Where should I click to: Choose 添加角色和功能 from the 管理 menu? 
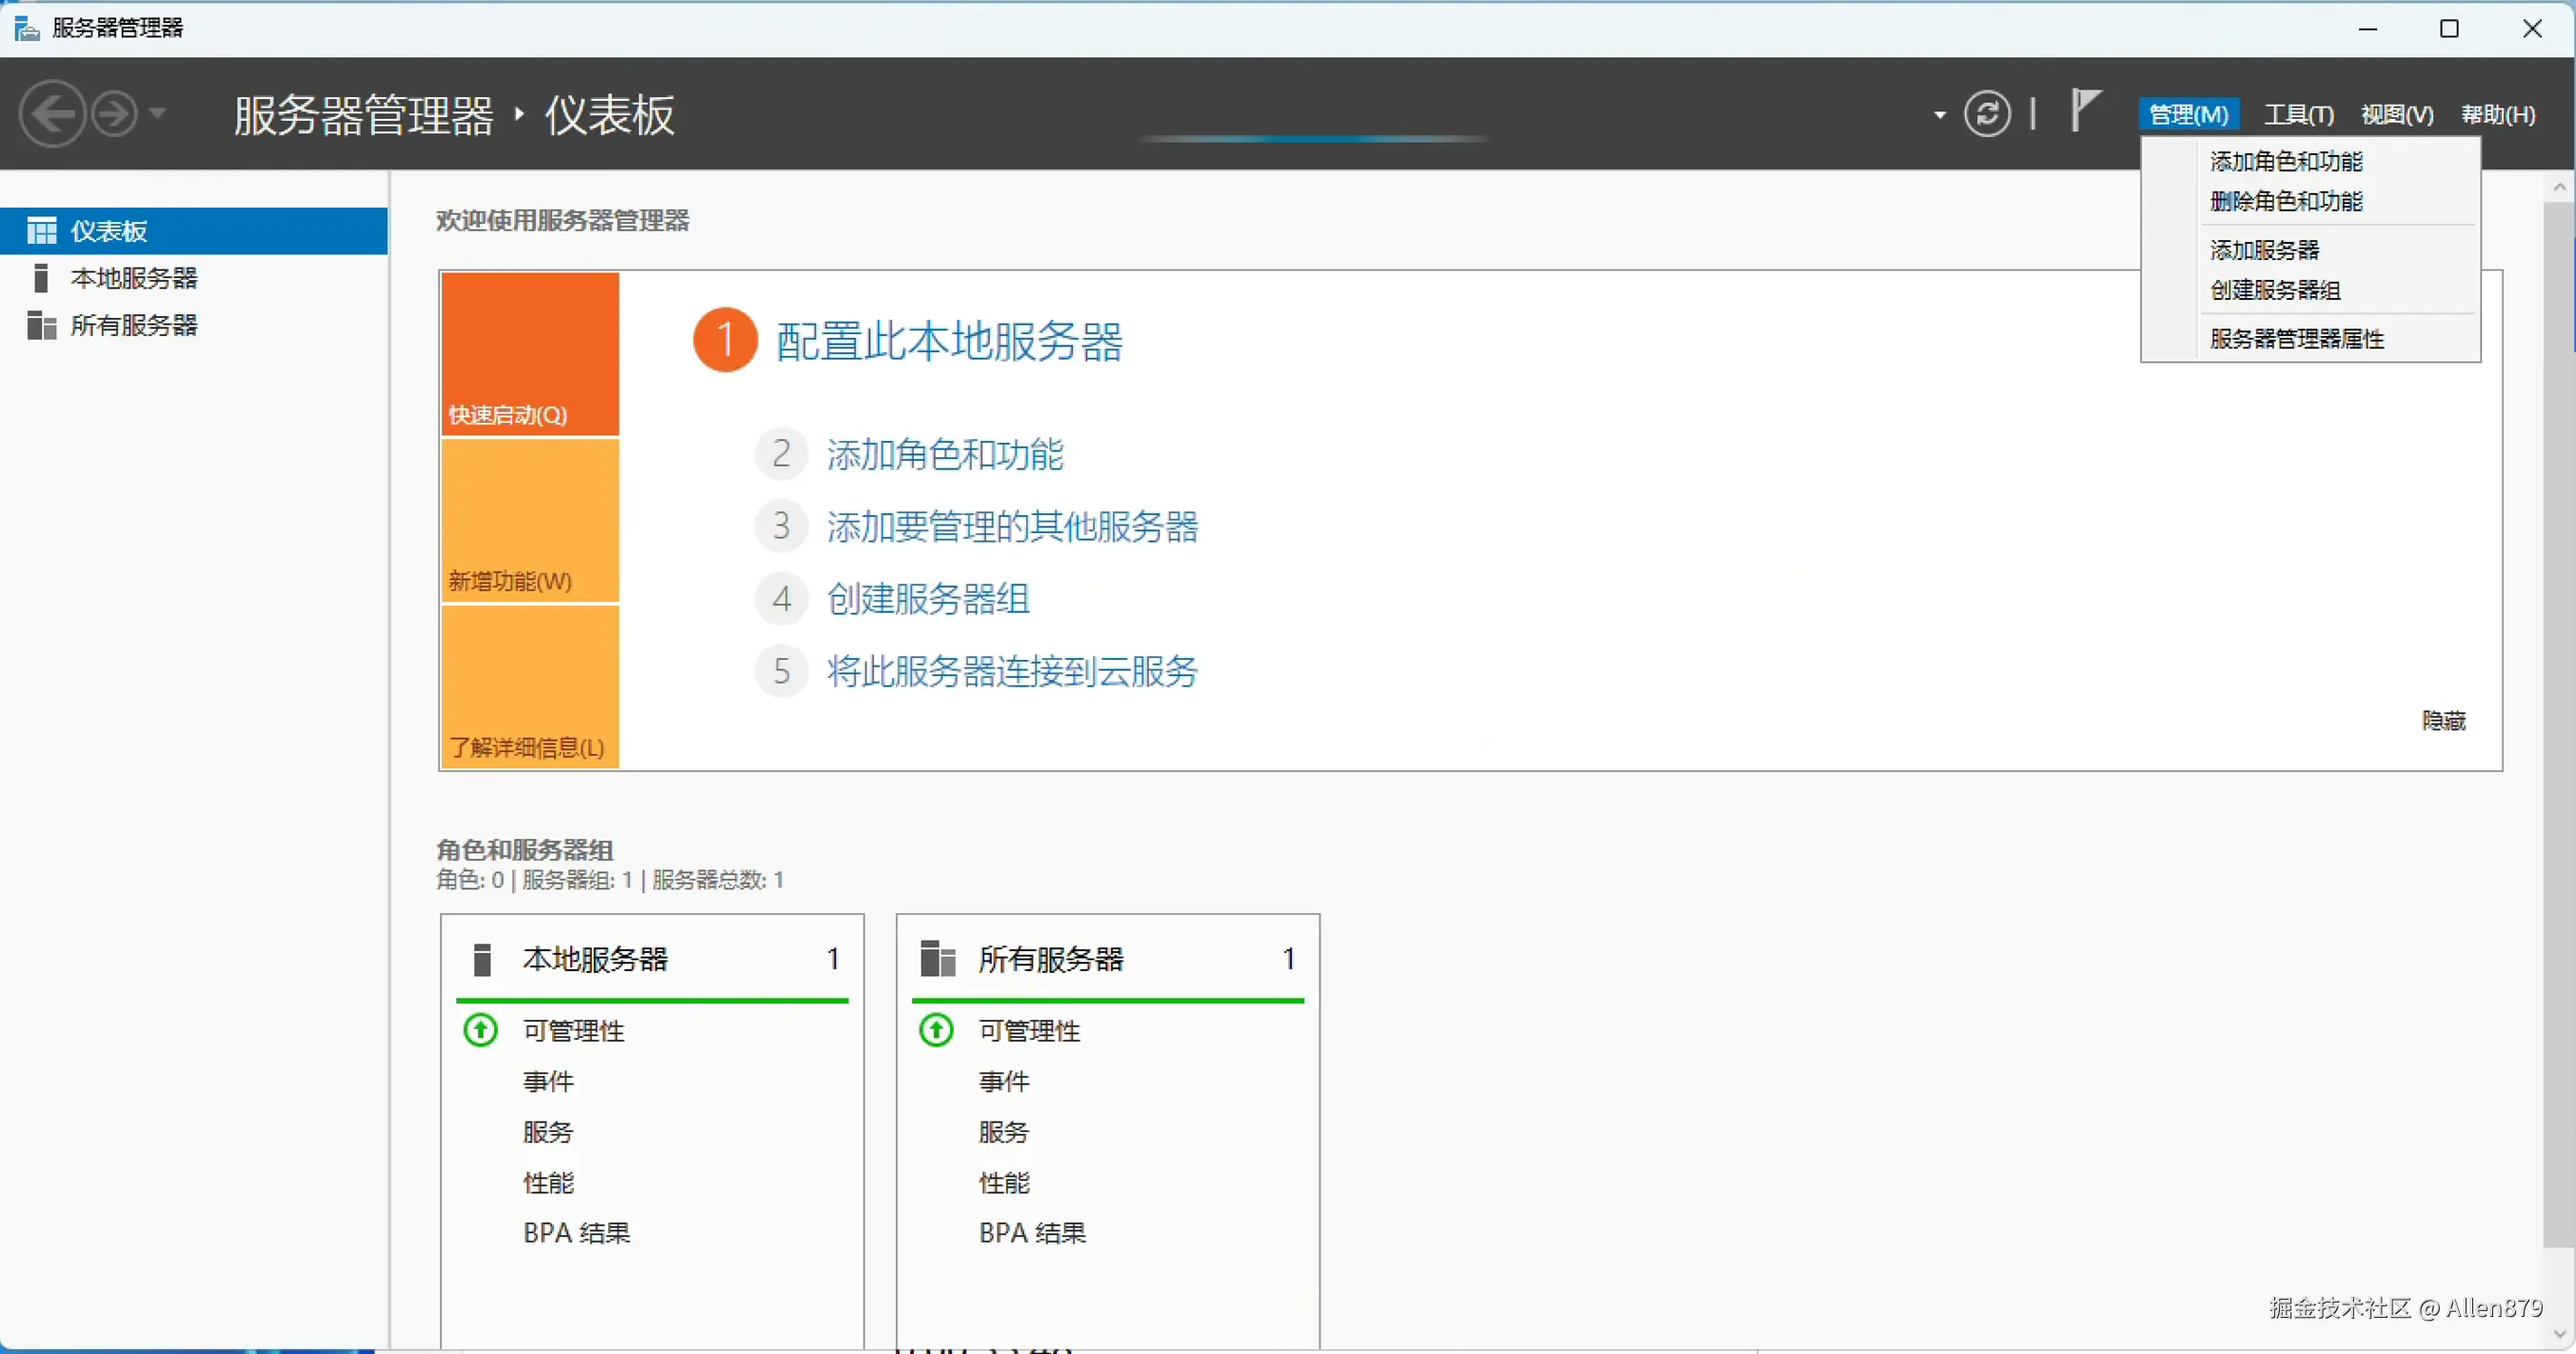[2286, 161]
